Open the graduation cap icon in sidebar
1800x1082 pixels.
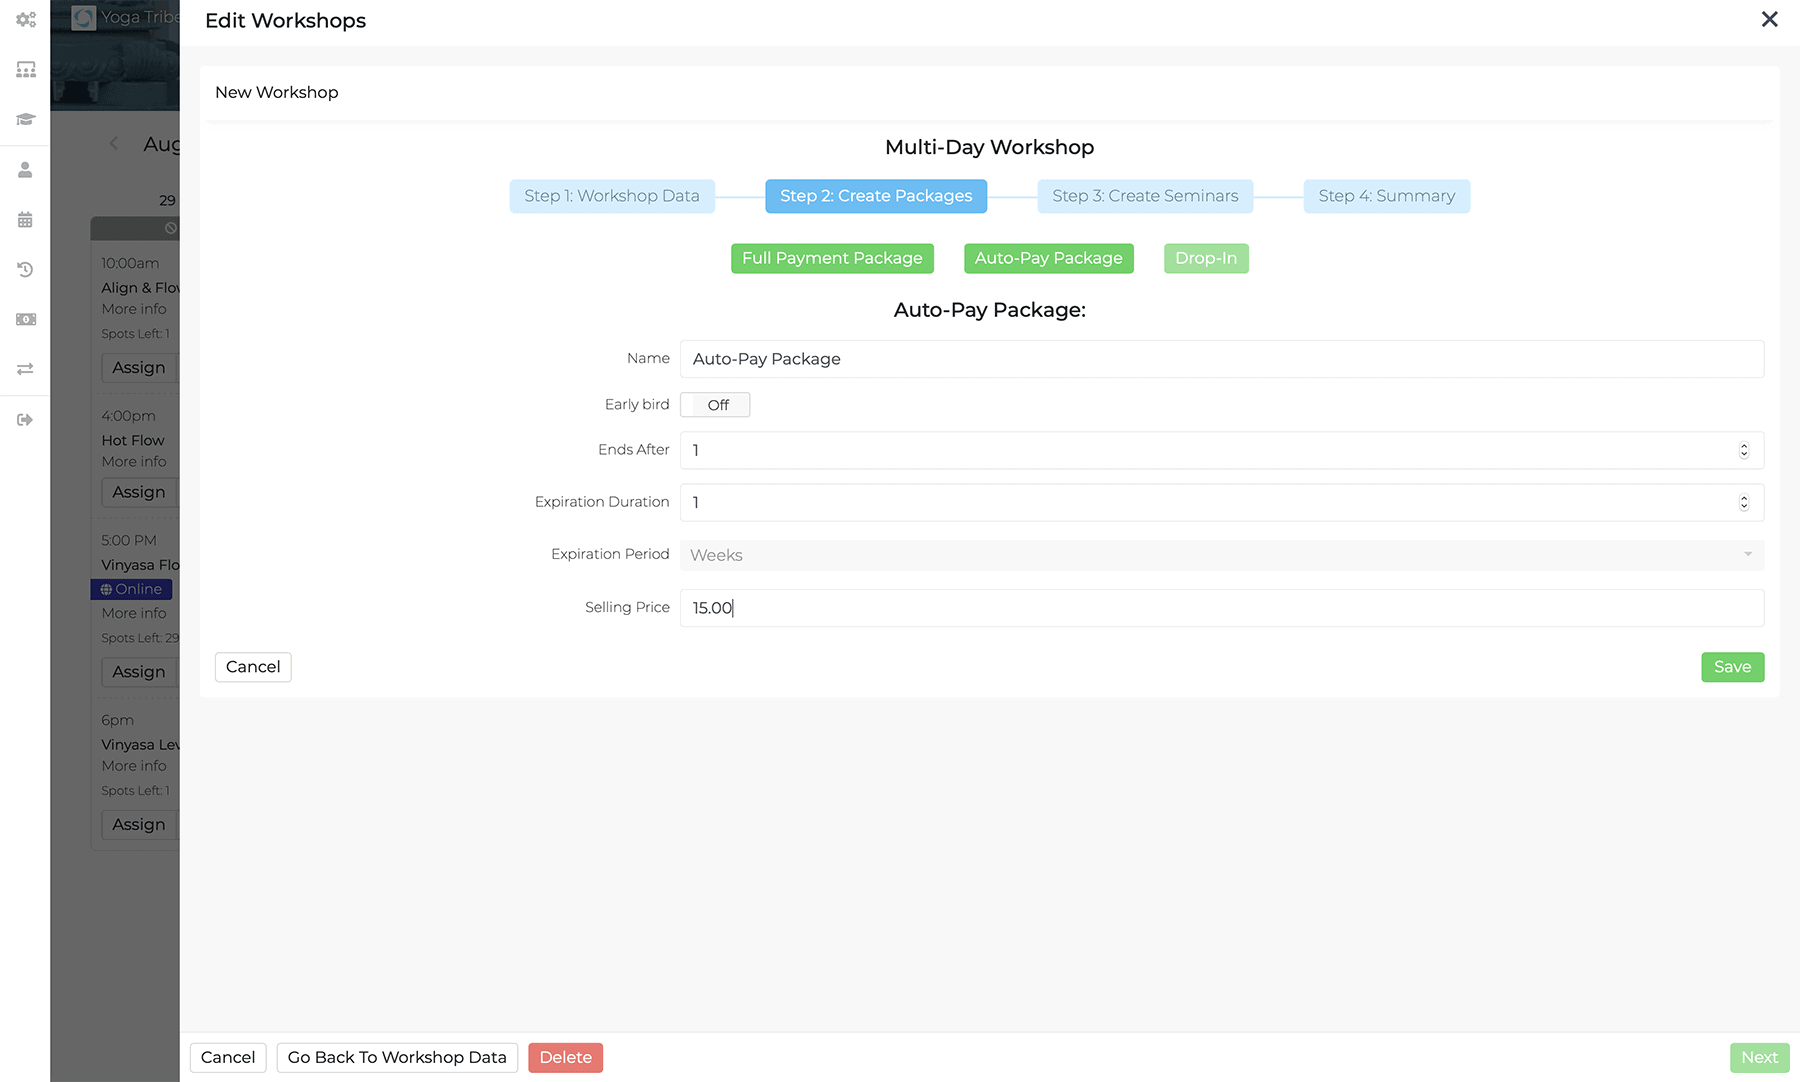[25, 119]
